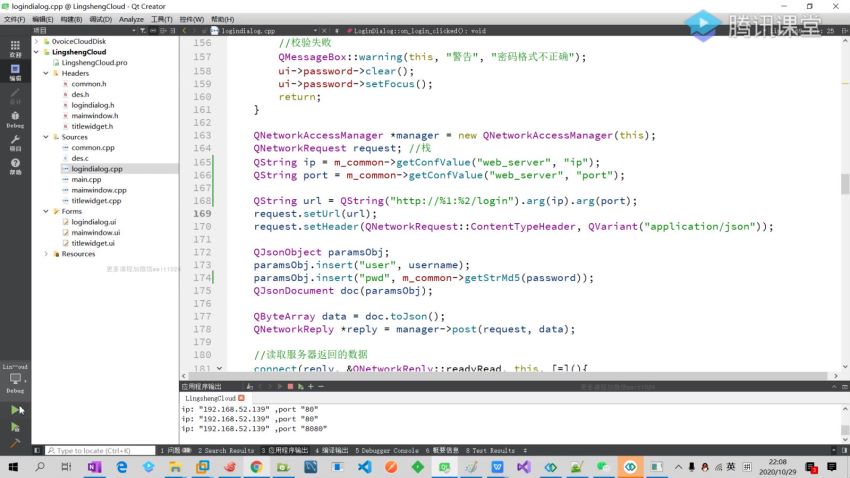Screen dimensions: 850x478
Task: Open LingshengCloud.pro project file
Action: point(94,62)
